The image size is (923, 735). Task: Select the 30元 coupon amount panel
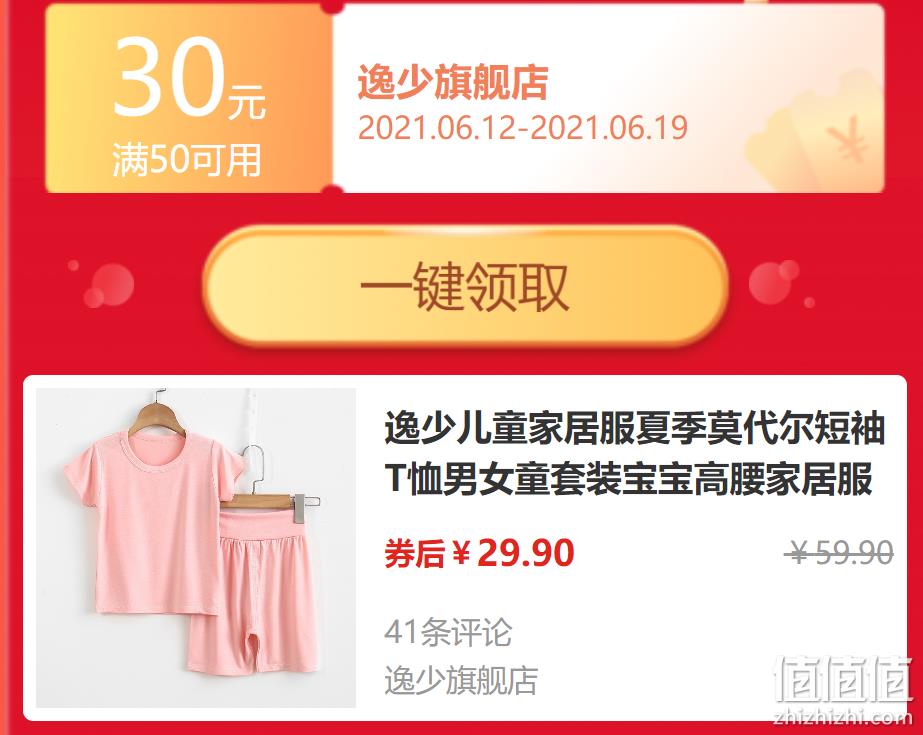tap(189, 98)
